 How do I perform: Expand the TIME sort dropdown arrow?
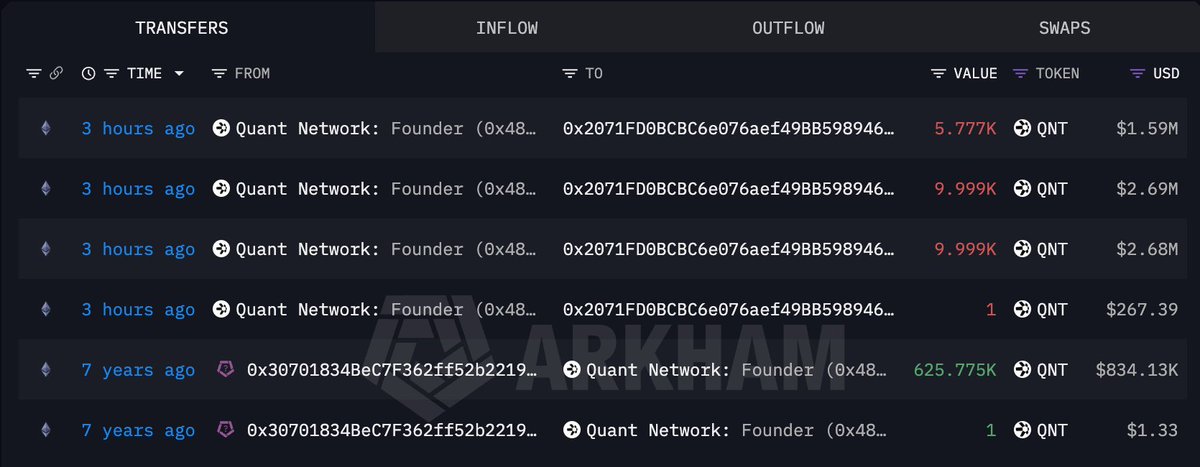pos(179,74)
